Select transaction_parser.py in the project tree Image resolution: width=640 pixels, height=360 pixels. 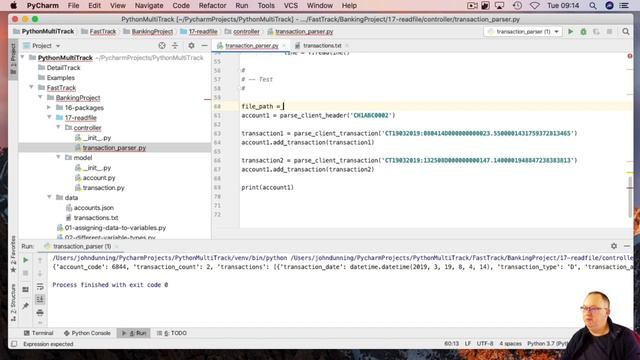point(114,148)
